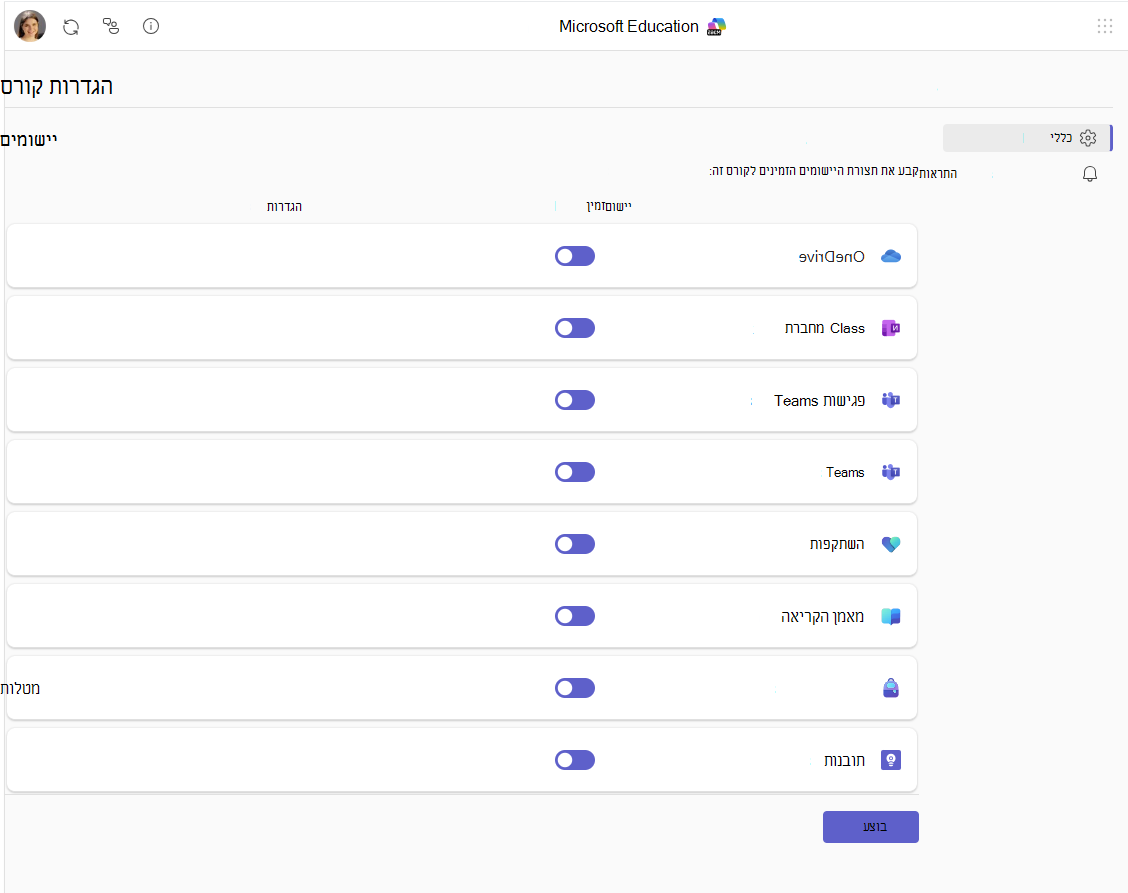Toggle the מטלות assignments switch
Viewport: 1128px width, 893px height.
click(575, 688)
